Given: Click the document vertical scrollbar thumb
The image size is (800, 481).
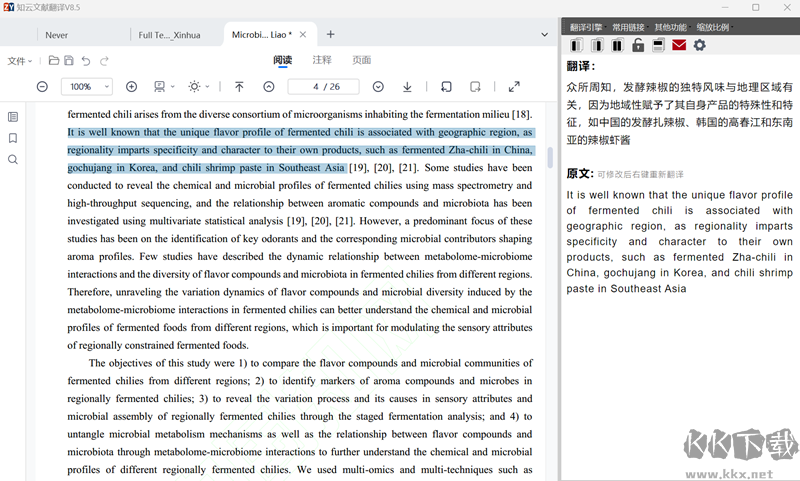Looking at the screenshot, I should tap(549, 157).
